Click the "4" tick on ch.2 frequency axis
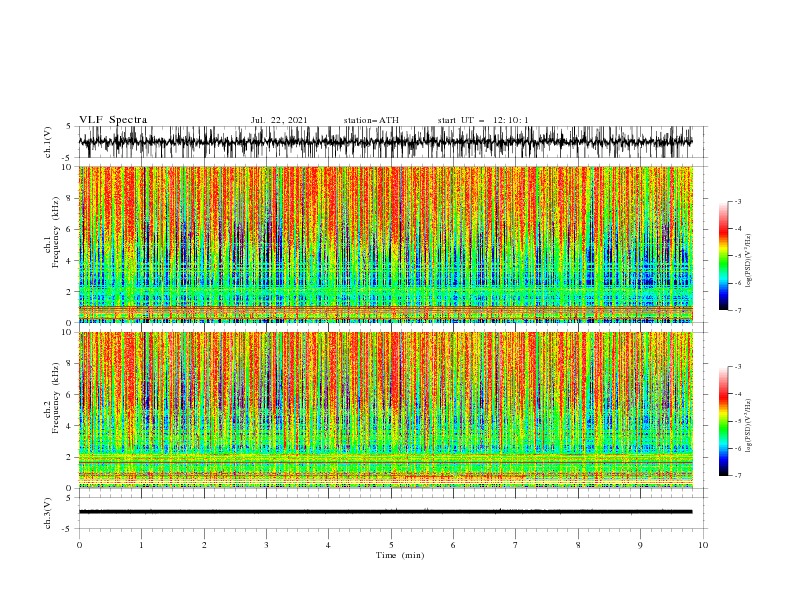The width and height of the screenshot is (792, 612). (69, 426)
